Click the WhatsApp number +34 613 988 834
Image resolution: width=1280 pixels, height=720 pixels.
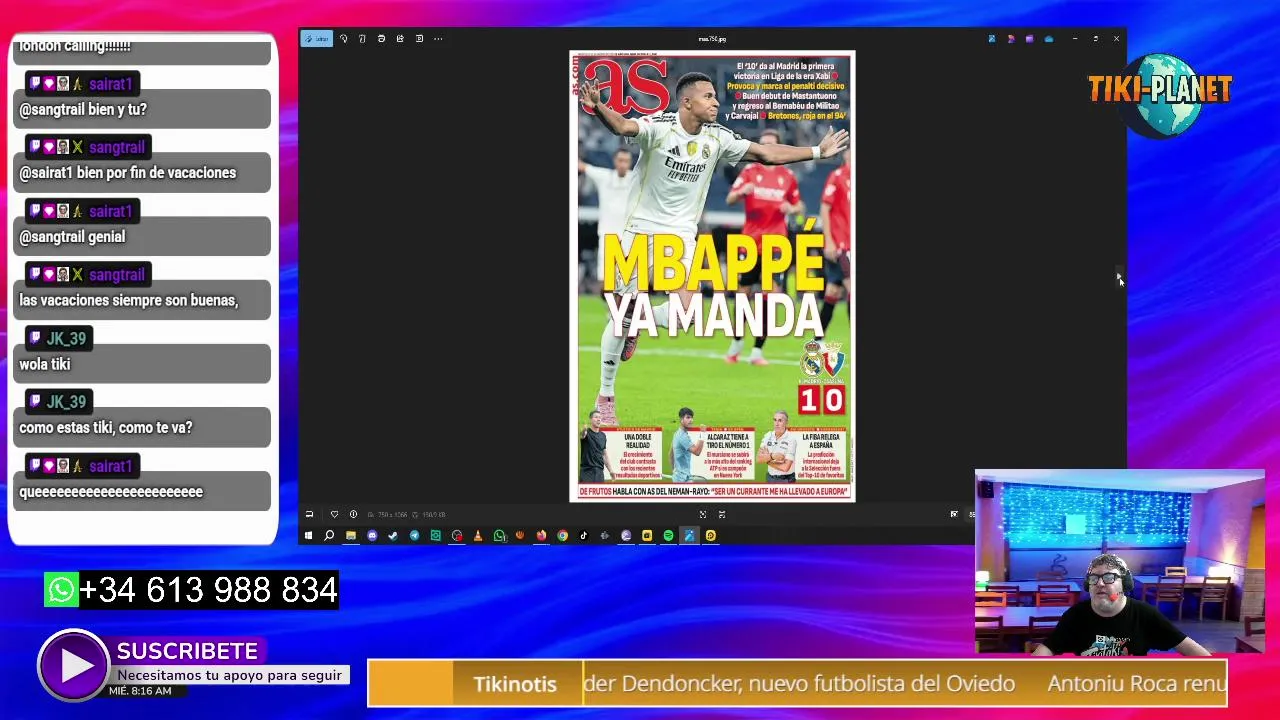[x=208, y=590]
